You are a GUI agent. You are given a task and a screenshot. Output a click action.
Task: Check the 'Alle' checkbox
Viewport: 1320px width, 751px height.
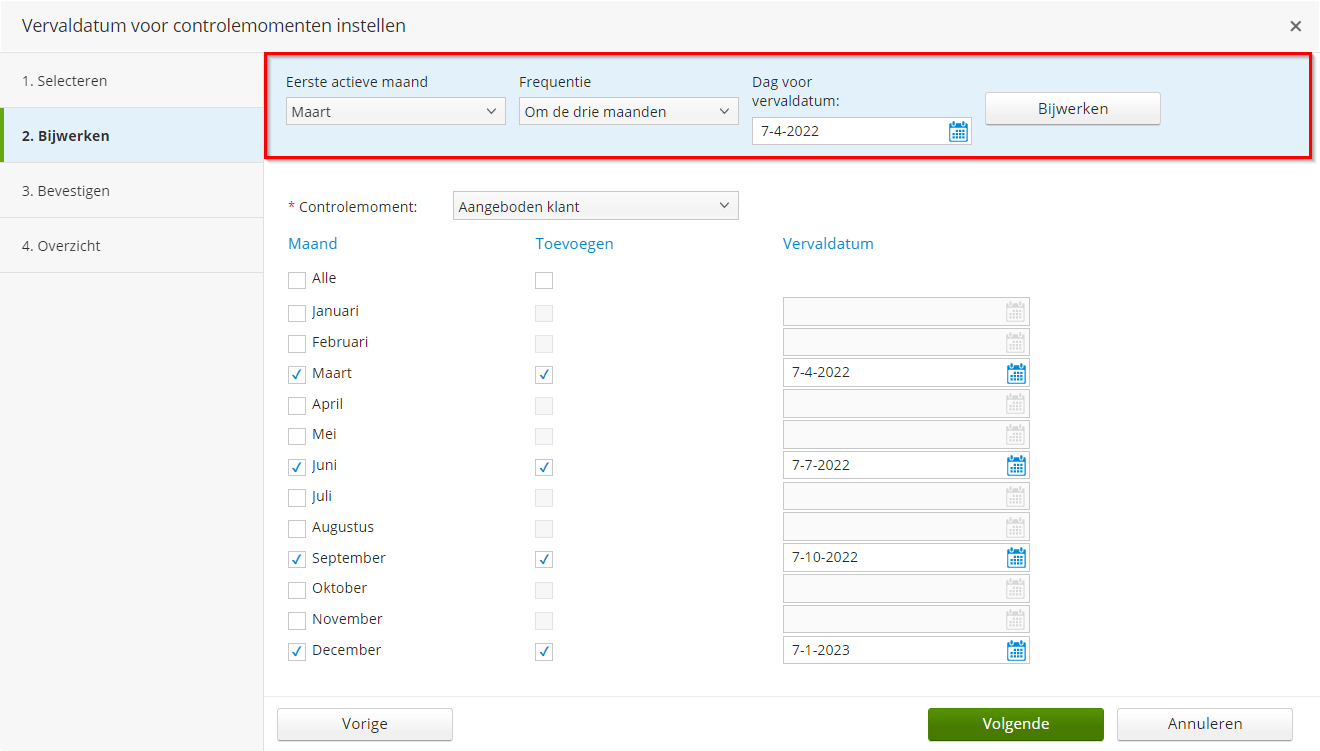click(x=296, y=279)
